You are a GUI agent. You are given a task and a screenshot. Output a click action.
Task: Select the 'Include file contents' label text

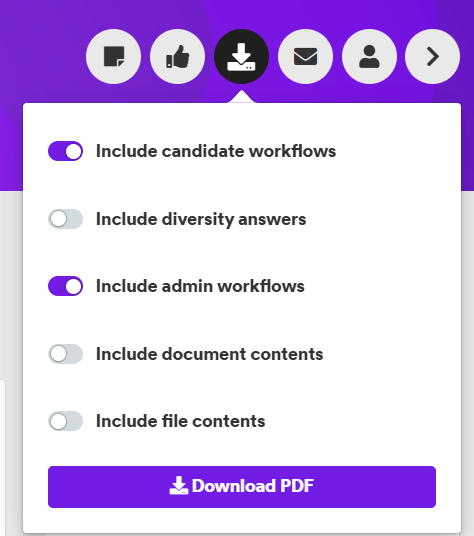pyautogui.click(x=180, y=421)
